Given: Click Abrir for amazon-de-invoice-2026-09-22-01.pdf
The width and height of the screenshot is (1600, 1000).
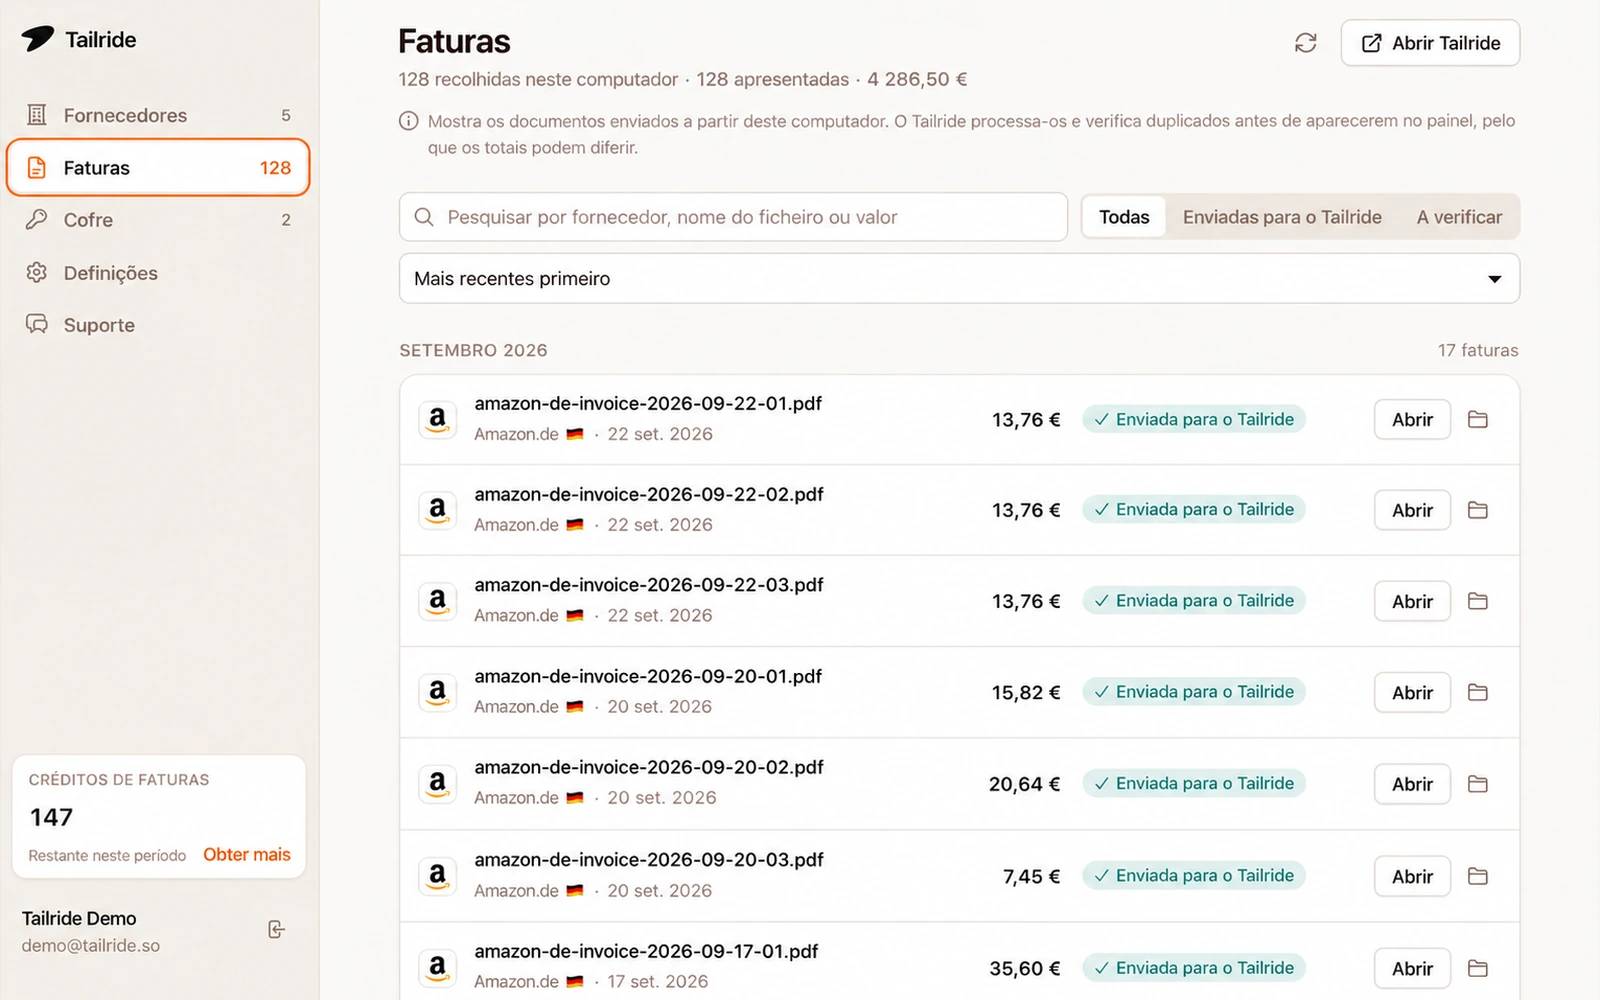Looking at the screenshot, I should pyautogui.click(x=1412, y=420).
